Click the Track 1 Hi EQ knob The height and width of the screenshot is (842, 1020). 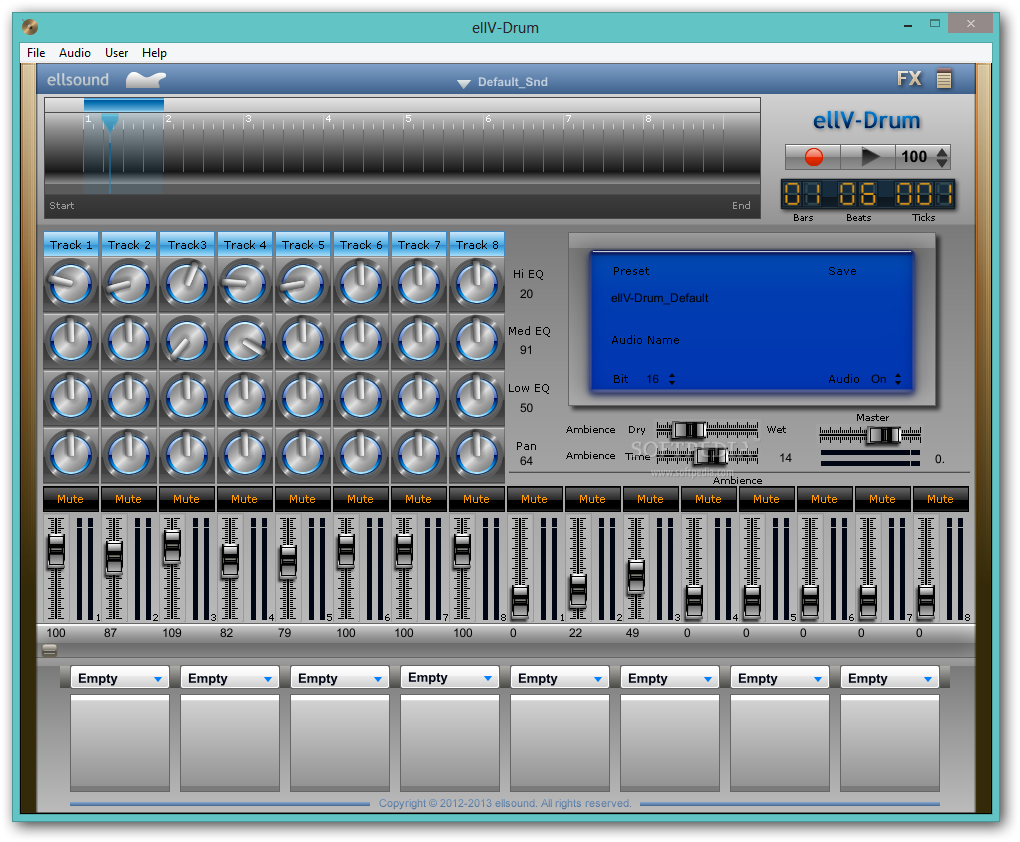pos(71,284)
